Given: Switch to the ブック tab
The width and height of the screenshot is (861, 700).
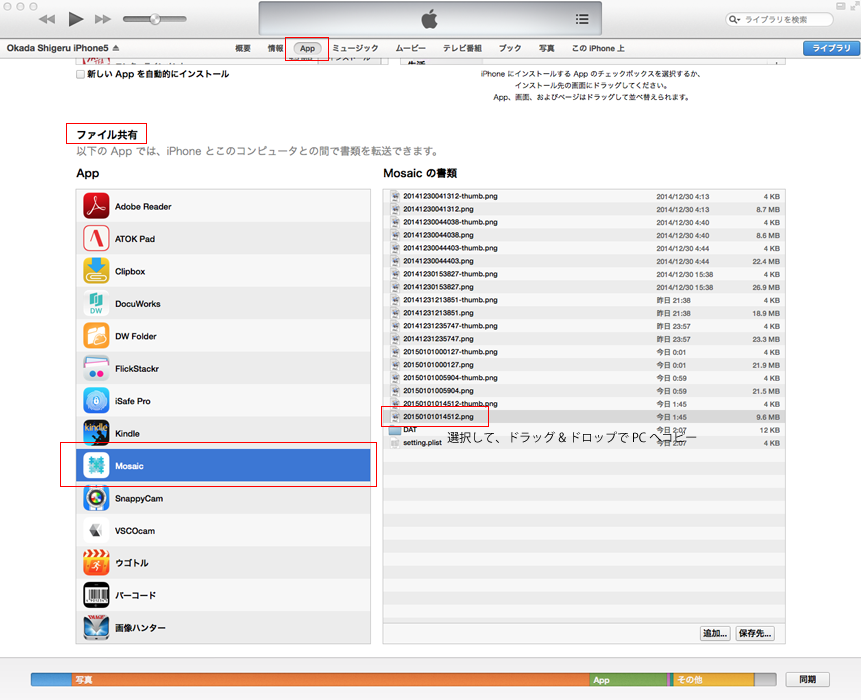Looking at the screenshot, I should [x=510, y=48].
